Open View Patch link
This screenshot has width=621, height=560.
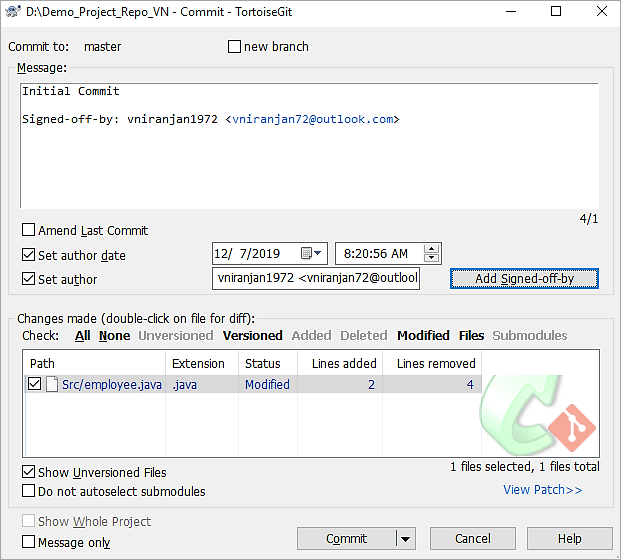(x=543, y=490)
